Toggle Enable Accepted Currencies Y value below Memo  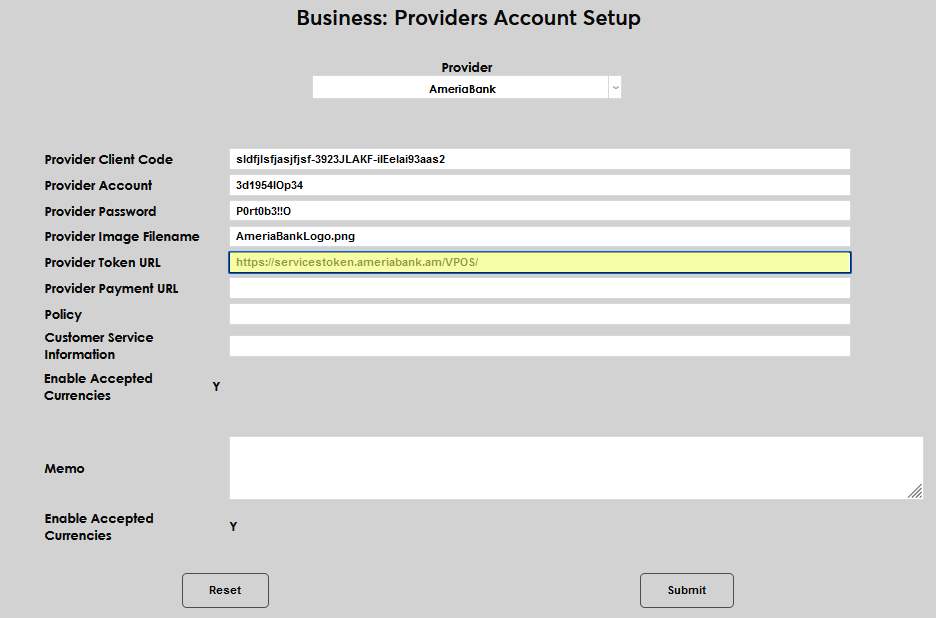point(233,527)
